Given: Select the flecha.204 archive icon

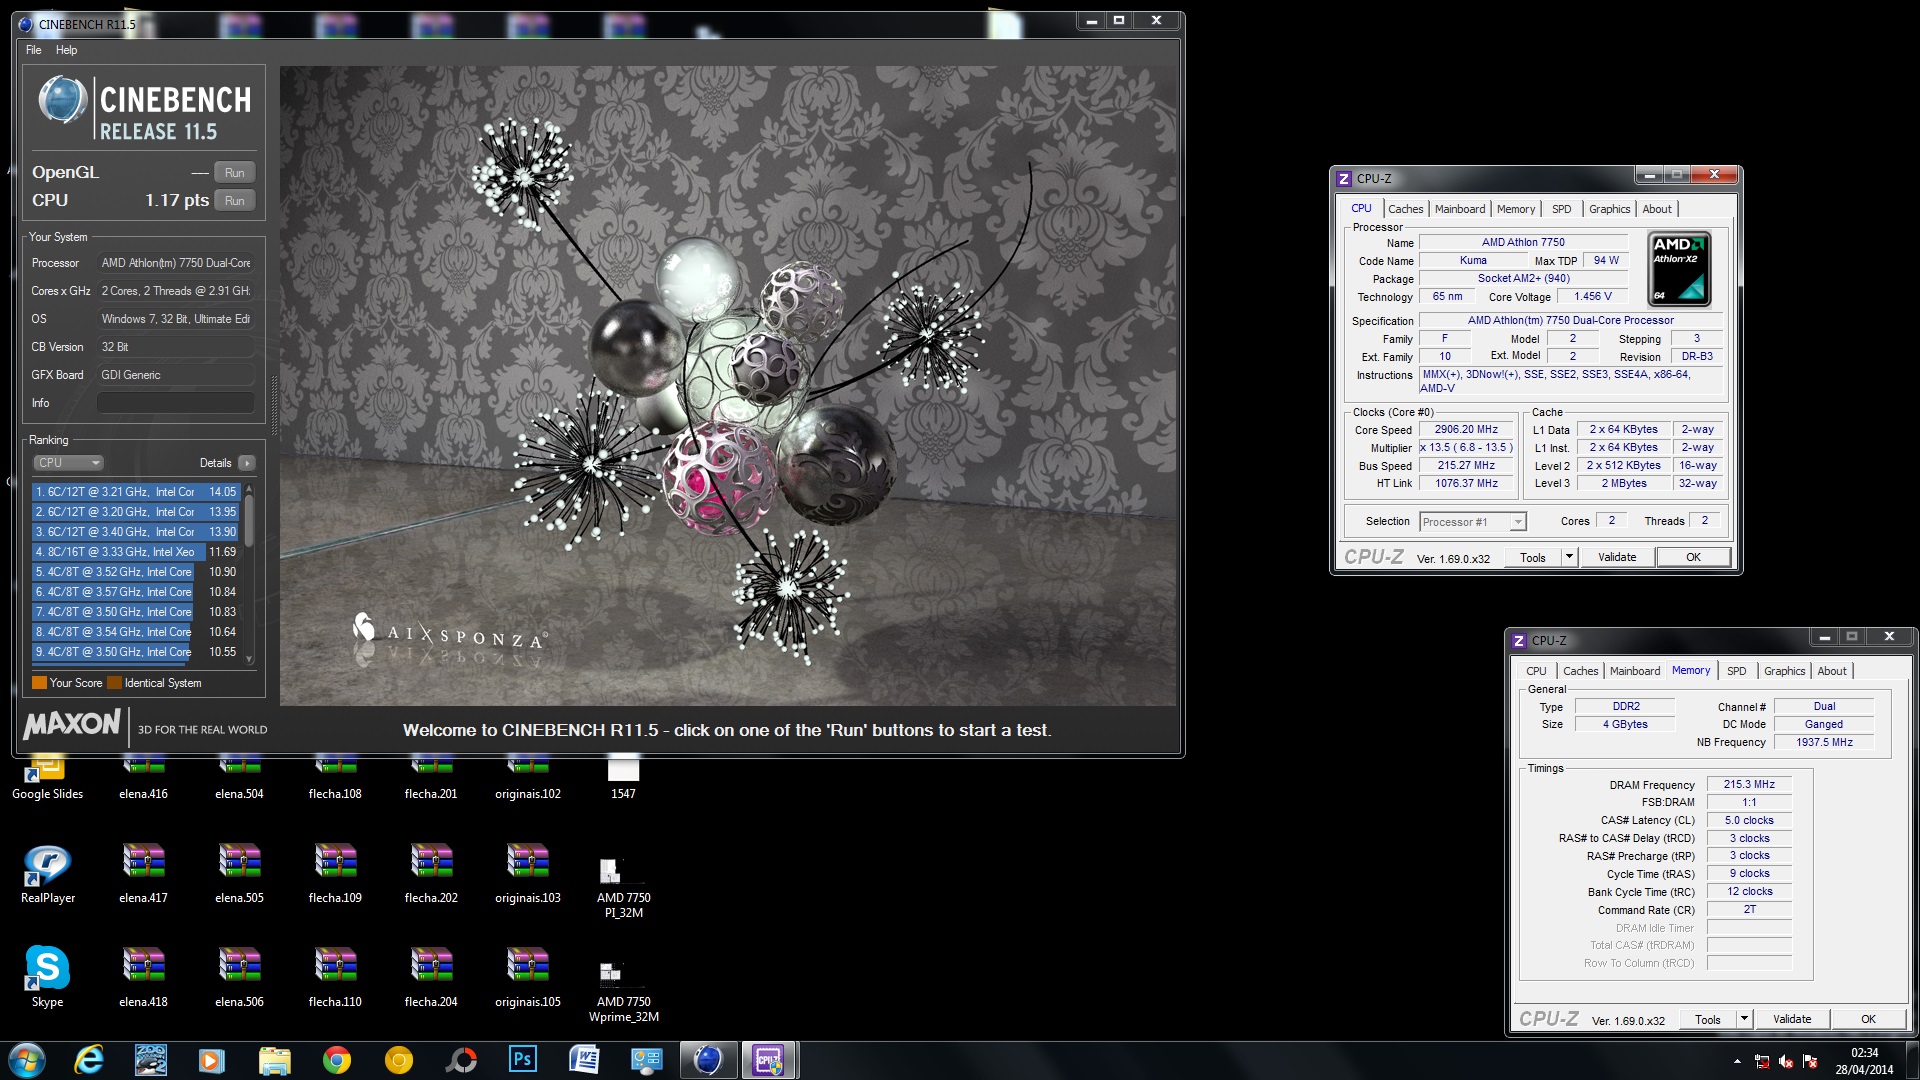Looking at the screenshot, I should [431, 976].
